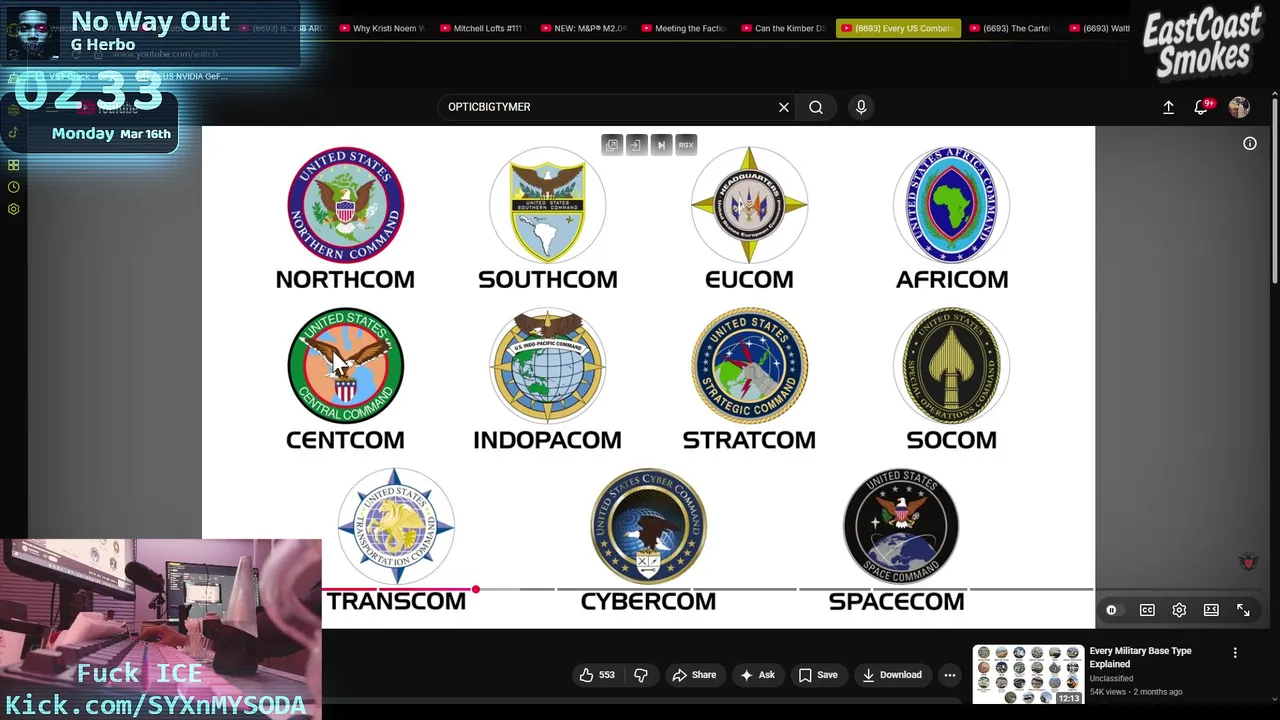Image resolution: width=1280 pixels, height=720 pixels.
Task: Click the sidebar clock history icon
Action: pos(14,187)
